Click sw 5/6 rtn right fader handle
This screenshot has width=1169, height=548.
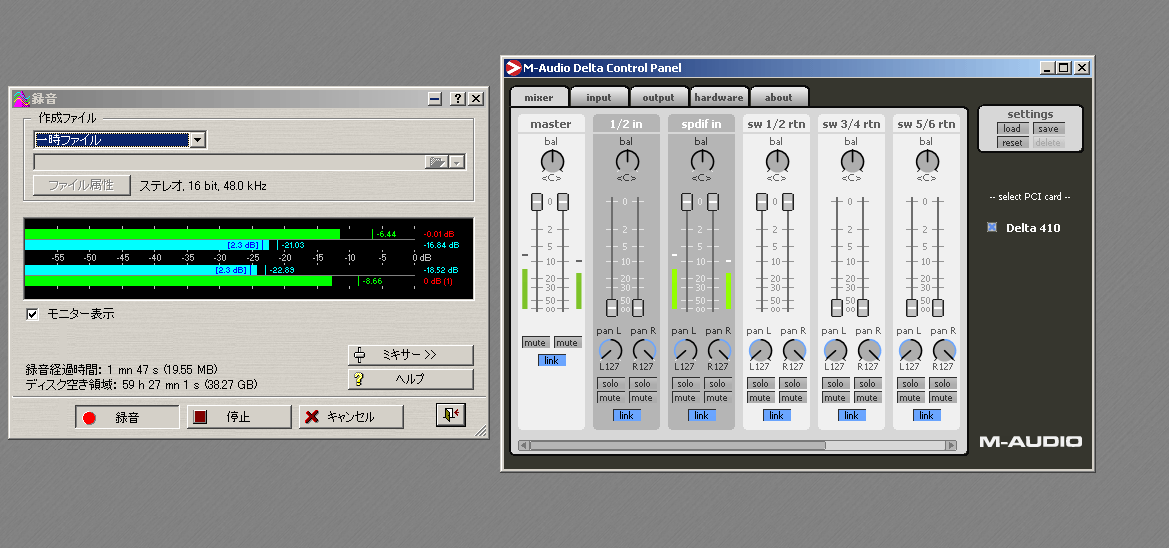[938, 307]
